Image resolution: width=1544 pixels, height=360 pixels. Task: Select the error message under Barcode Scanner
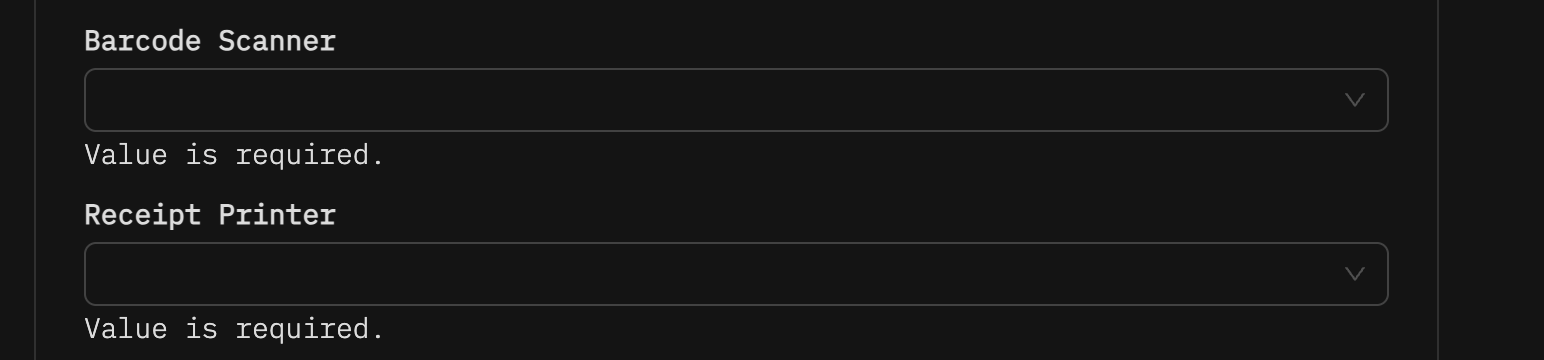[235, 156]
